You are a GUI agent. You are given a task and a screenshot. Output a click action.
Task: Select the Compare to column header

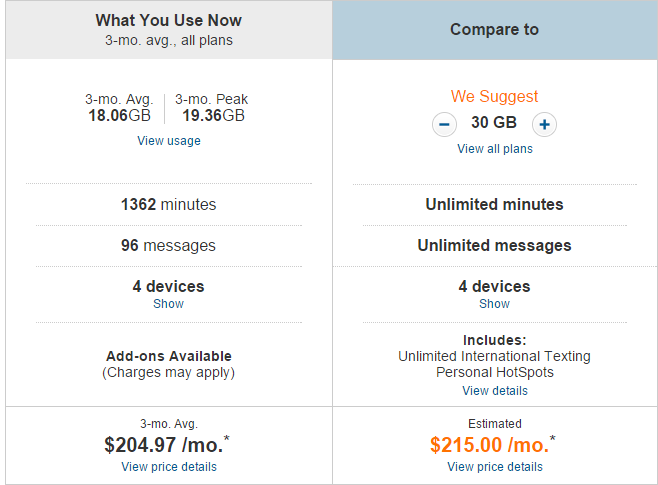[495, 30]
